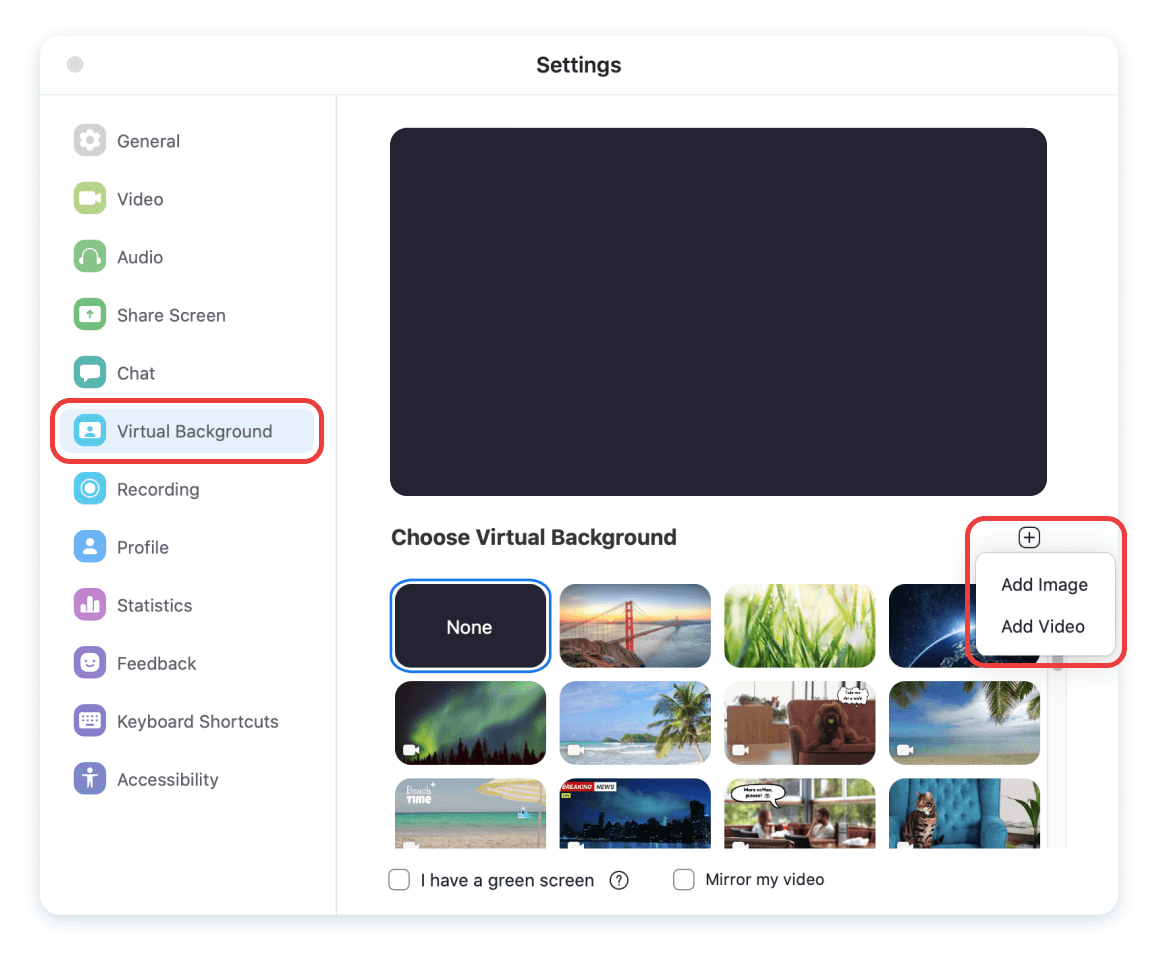Viewport: 1157px width, 959px height.
Task: Toggle the 'Mirror my video' checkbox
Action: (x=683, y=880)
